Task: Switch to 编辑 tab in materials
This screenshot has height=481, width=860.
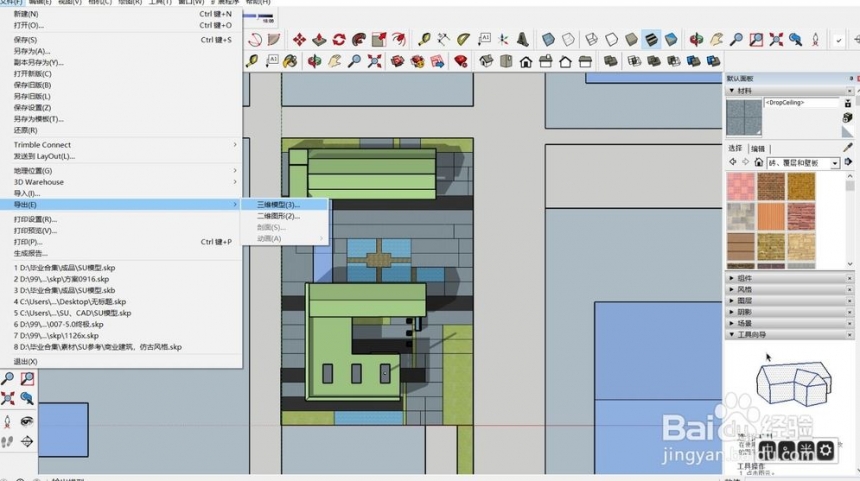Action: [x=758, y=149]
